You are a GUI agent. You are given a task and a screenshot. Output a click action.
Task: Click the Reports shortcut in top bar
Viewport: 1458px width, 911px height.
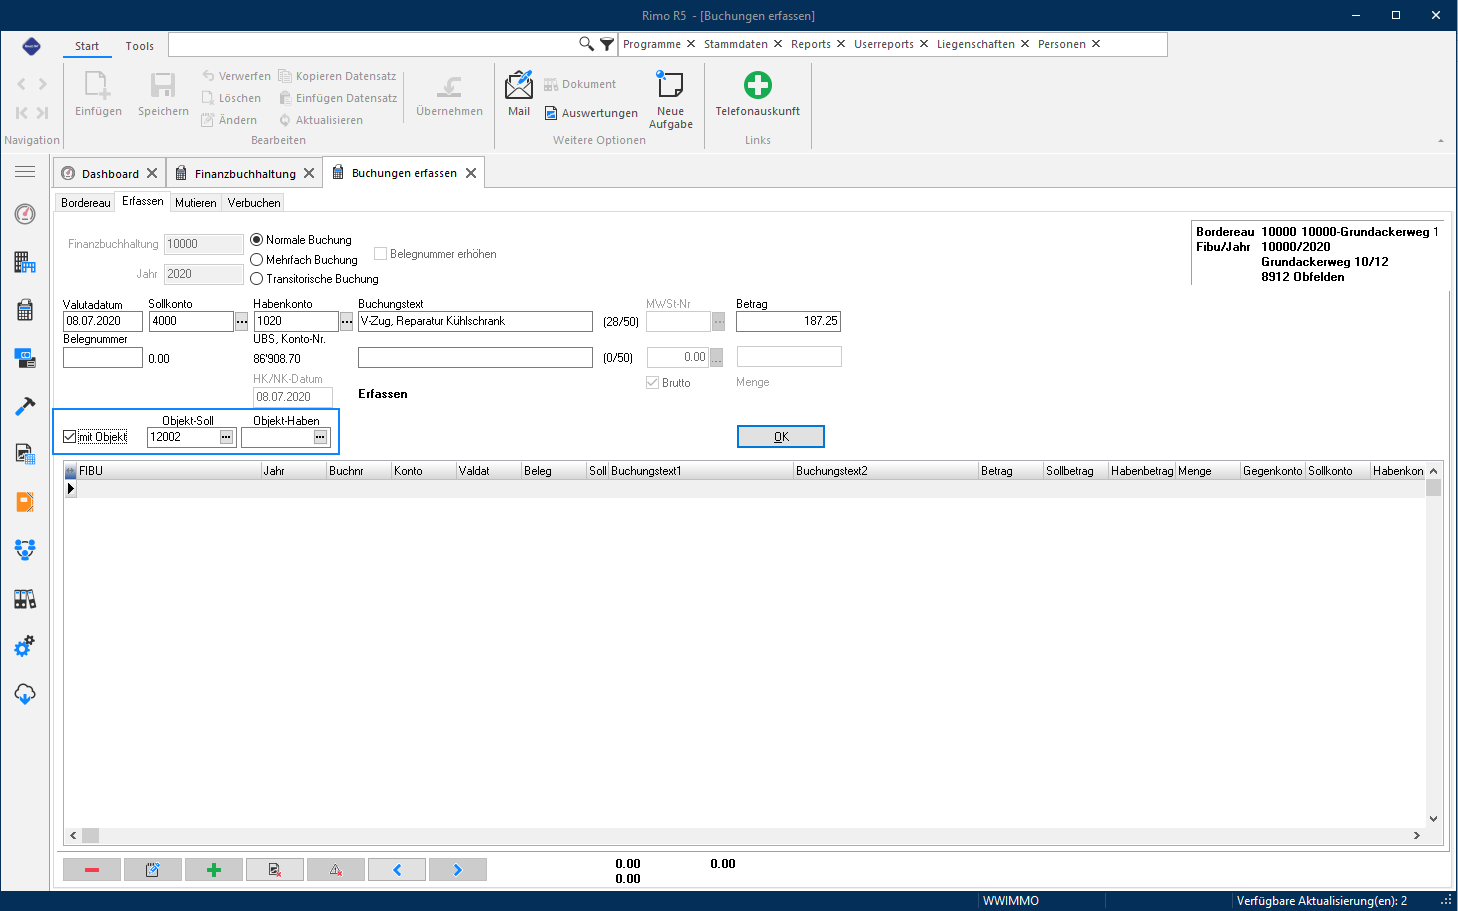pyautogui.click(x=811, y=44)
